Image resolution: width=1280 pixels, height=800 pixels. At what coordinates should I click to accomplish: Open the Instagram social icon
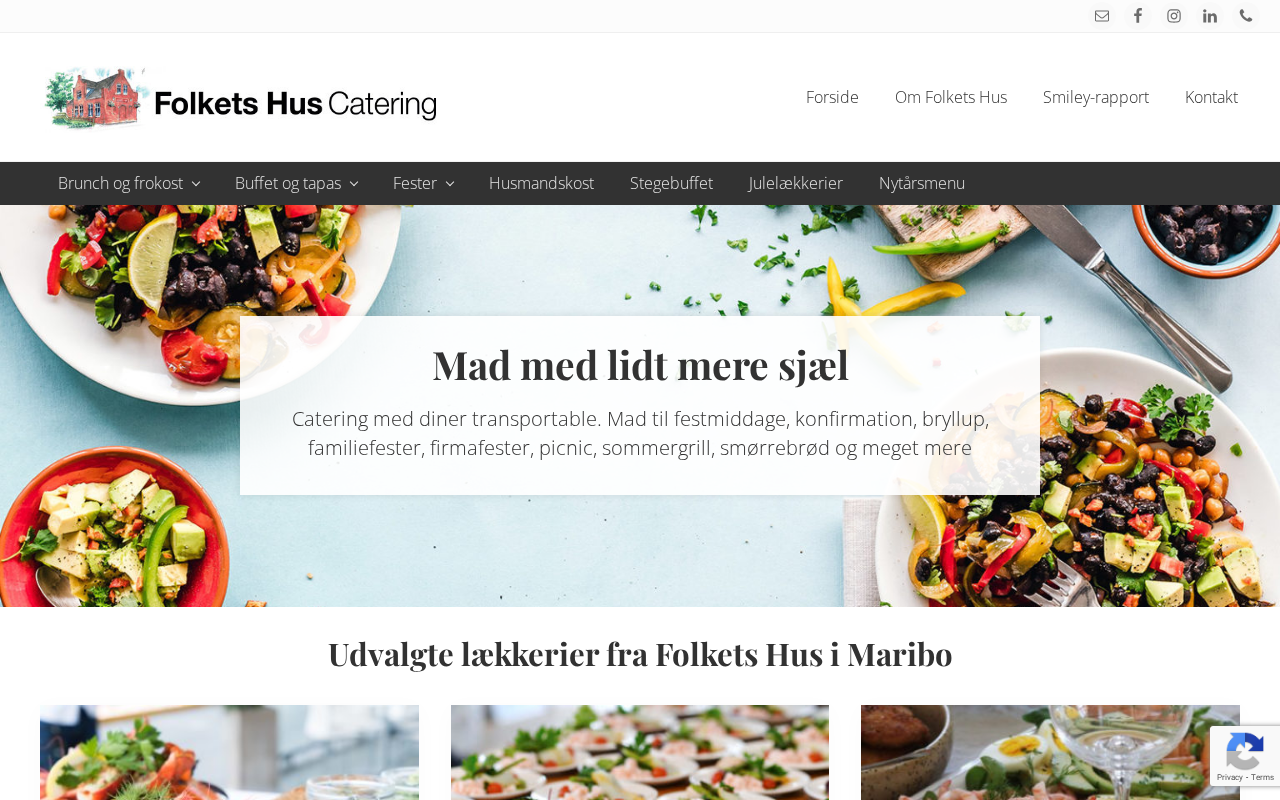1174,16
